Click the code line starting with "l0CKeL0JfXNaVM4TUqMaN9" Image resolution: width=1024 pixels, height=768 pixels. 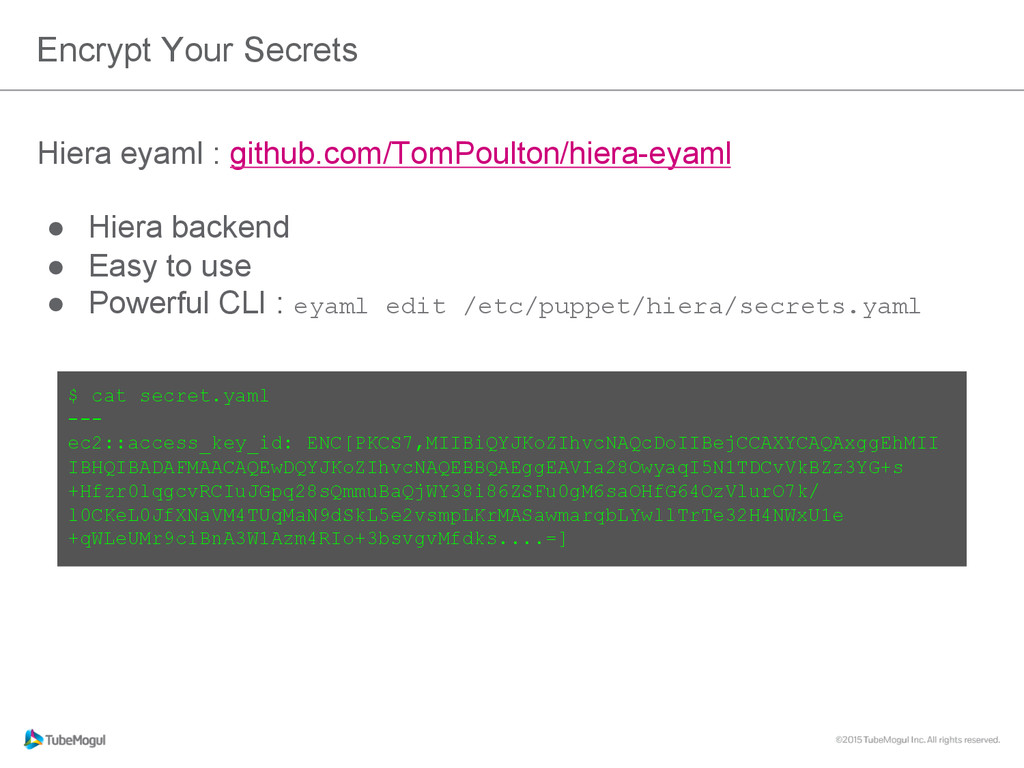click(x=455, y=516)
